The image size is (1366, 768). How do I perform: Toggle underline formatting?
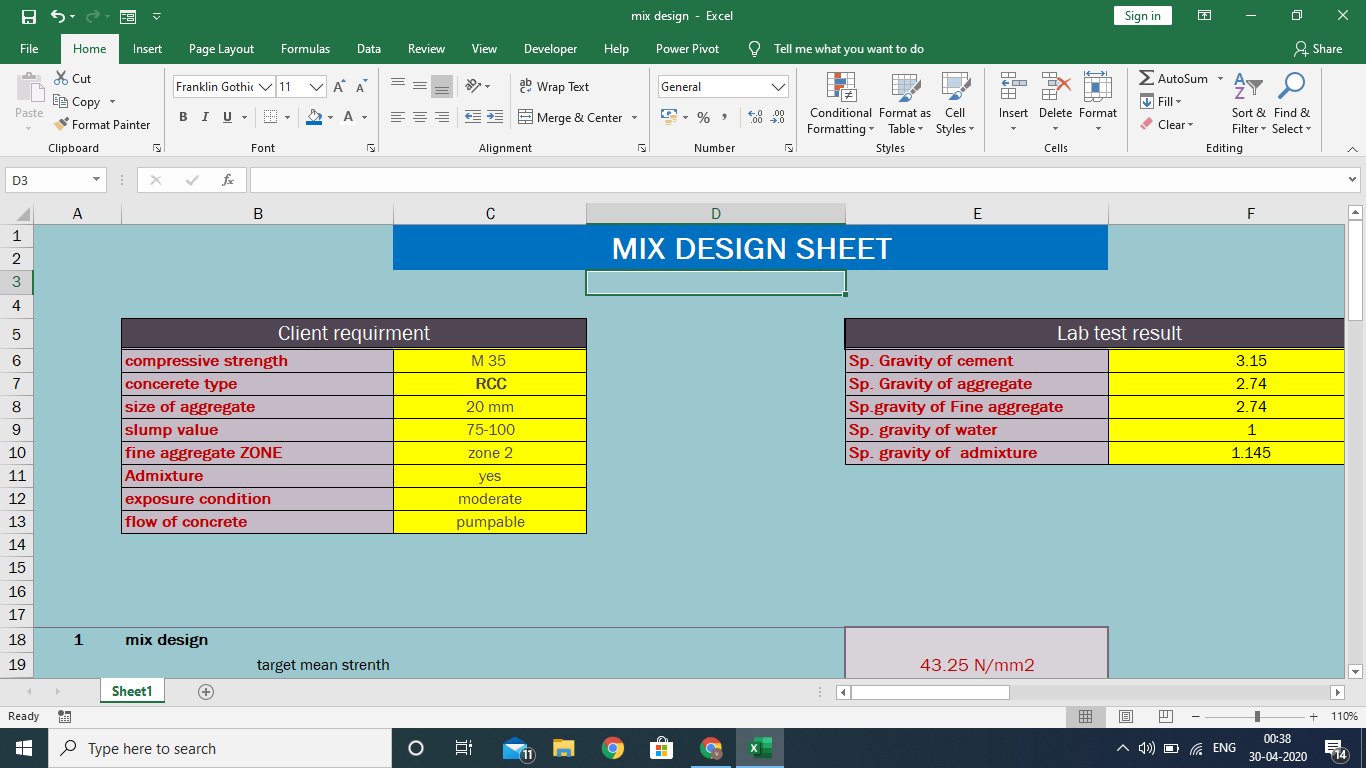[x=225, y=117]
